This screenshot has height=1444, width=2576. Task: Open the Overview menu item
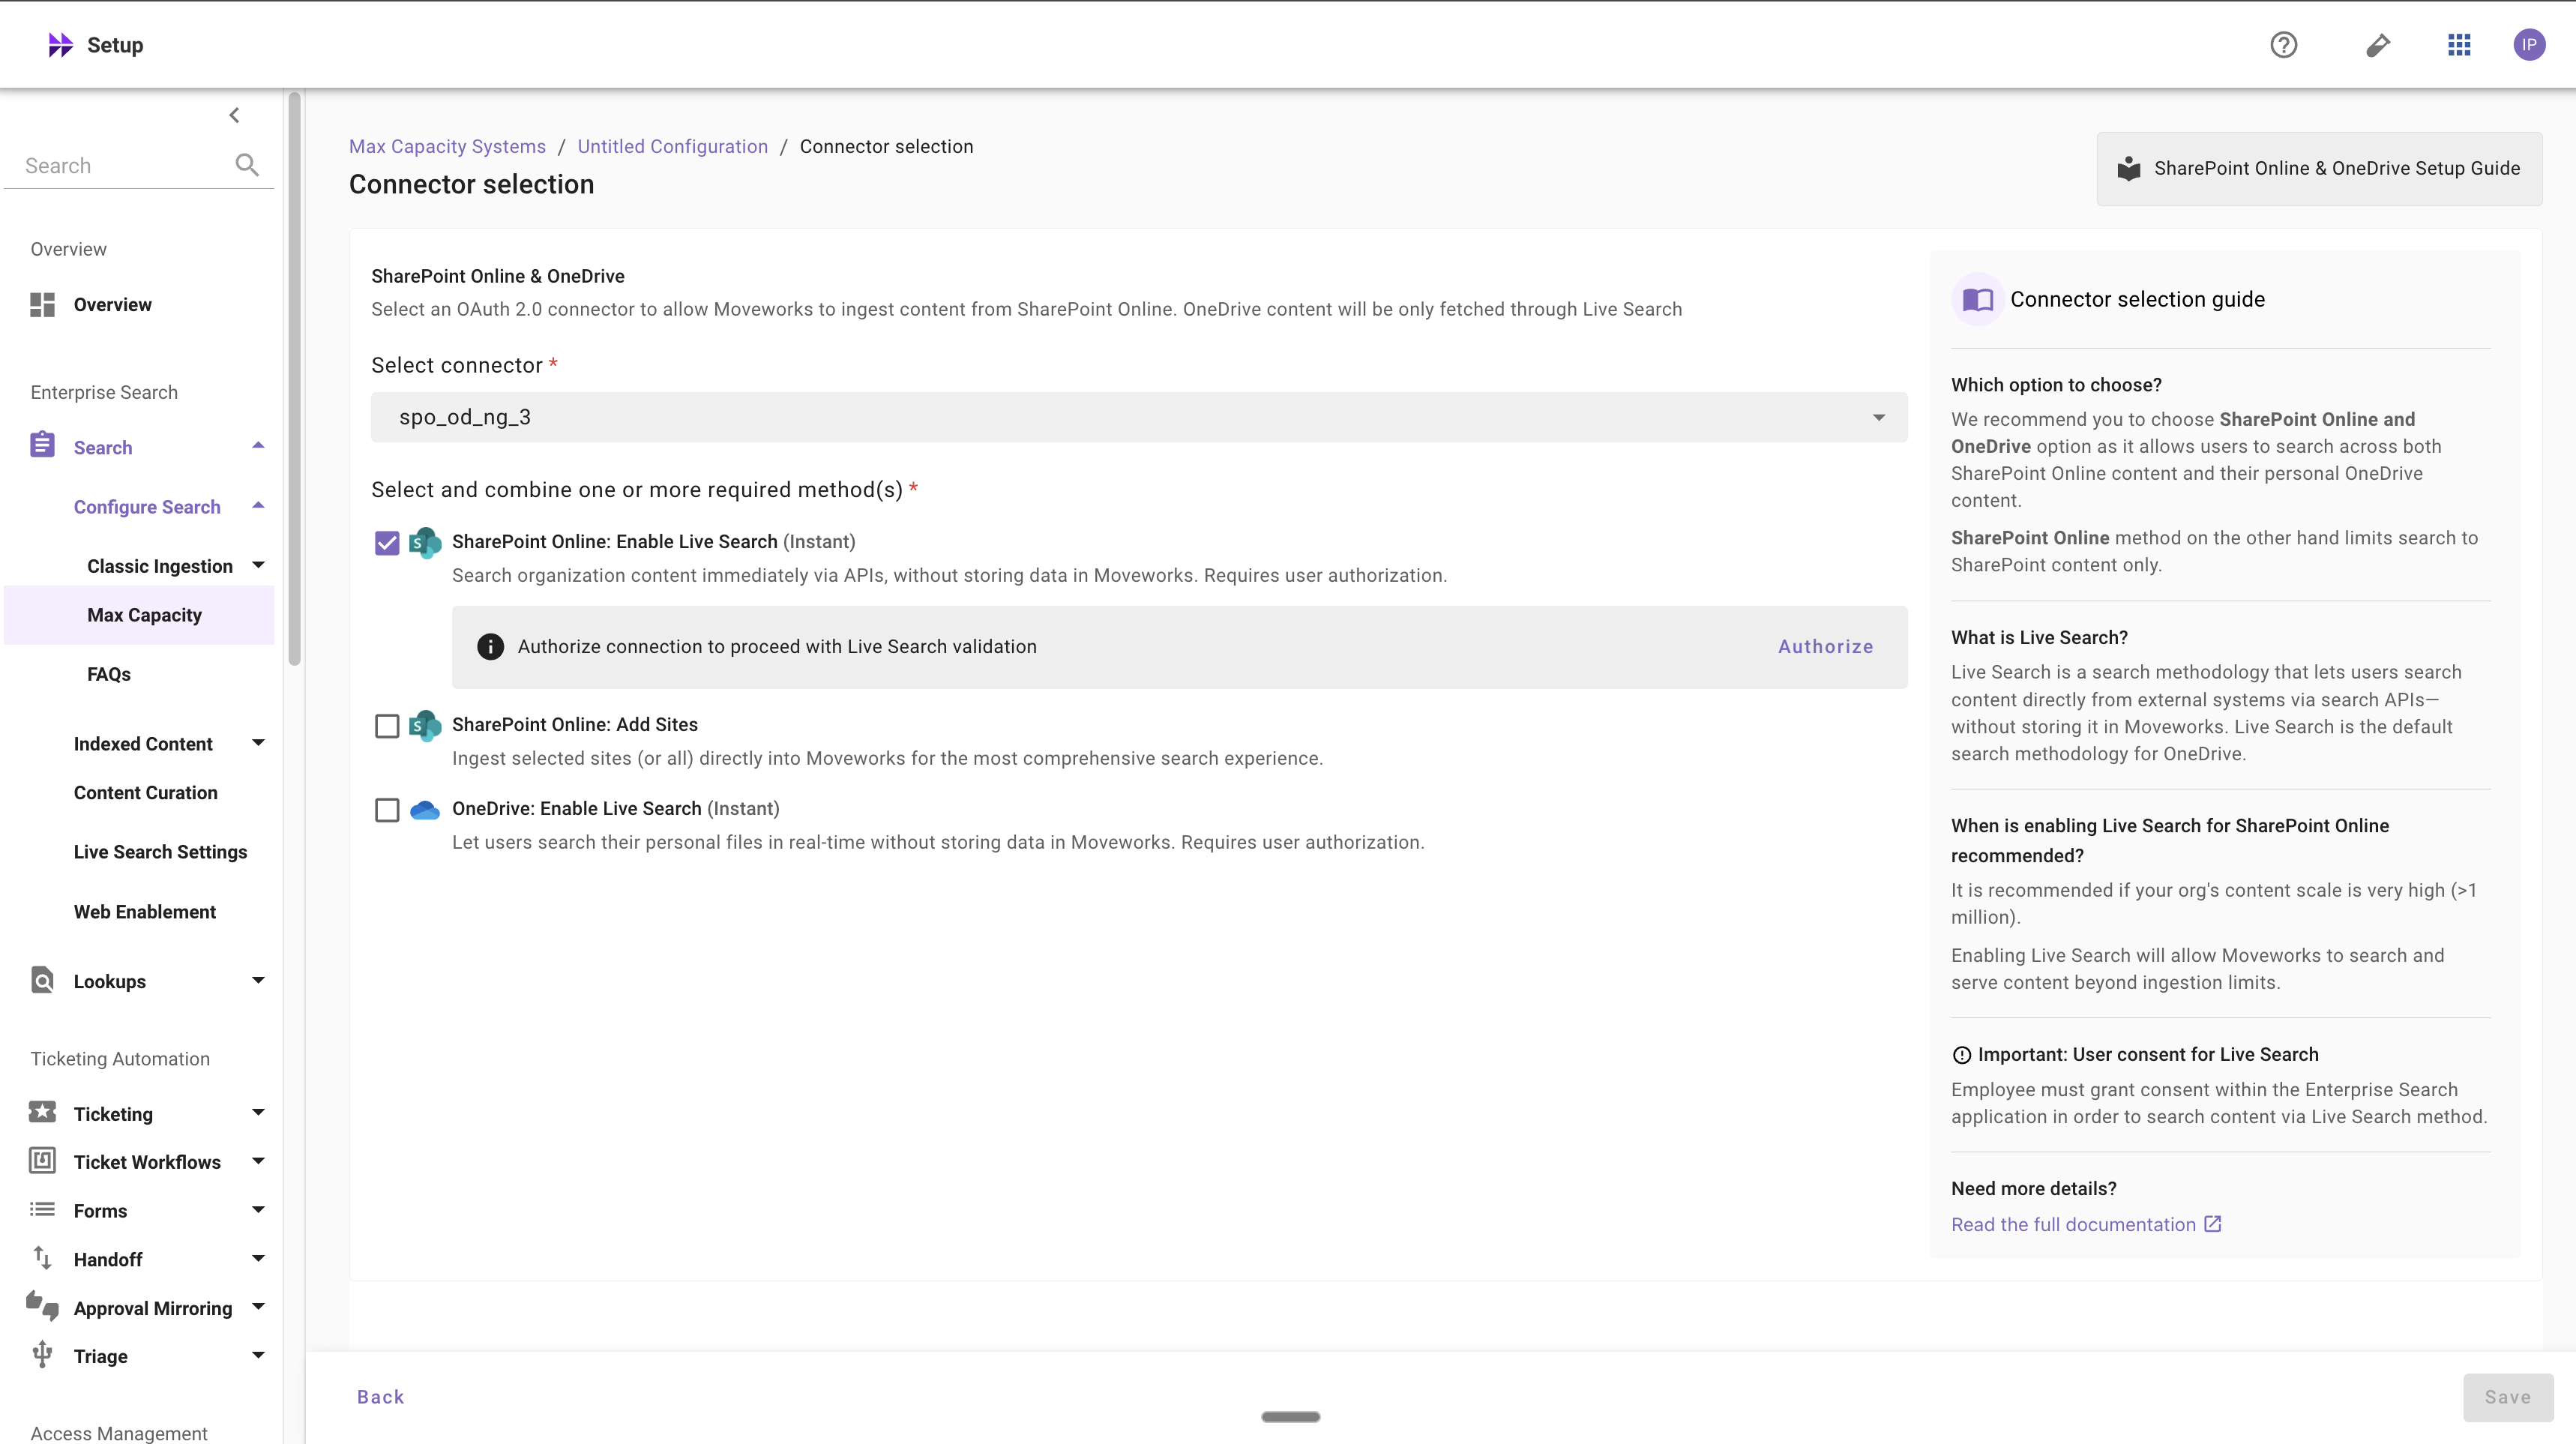112,305
